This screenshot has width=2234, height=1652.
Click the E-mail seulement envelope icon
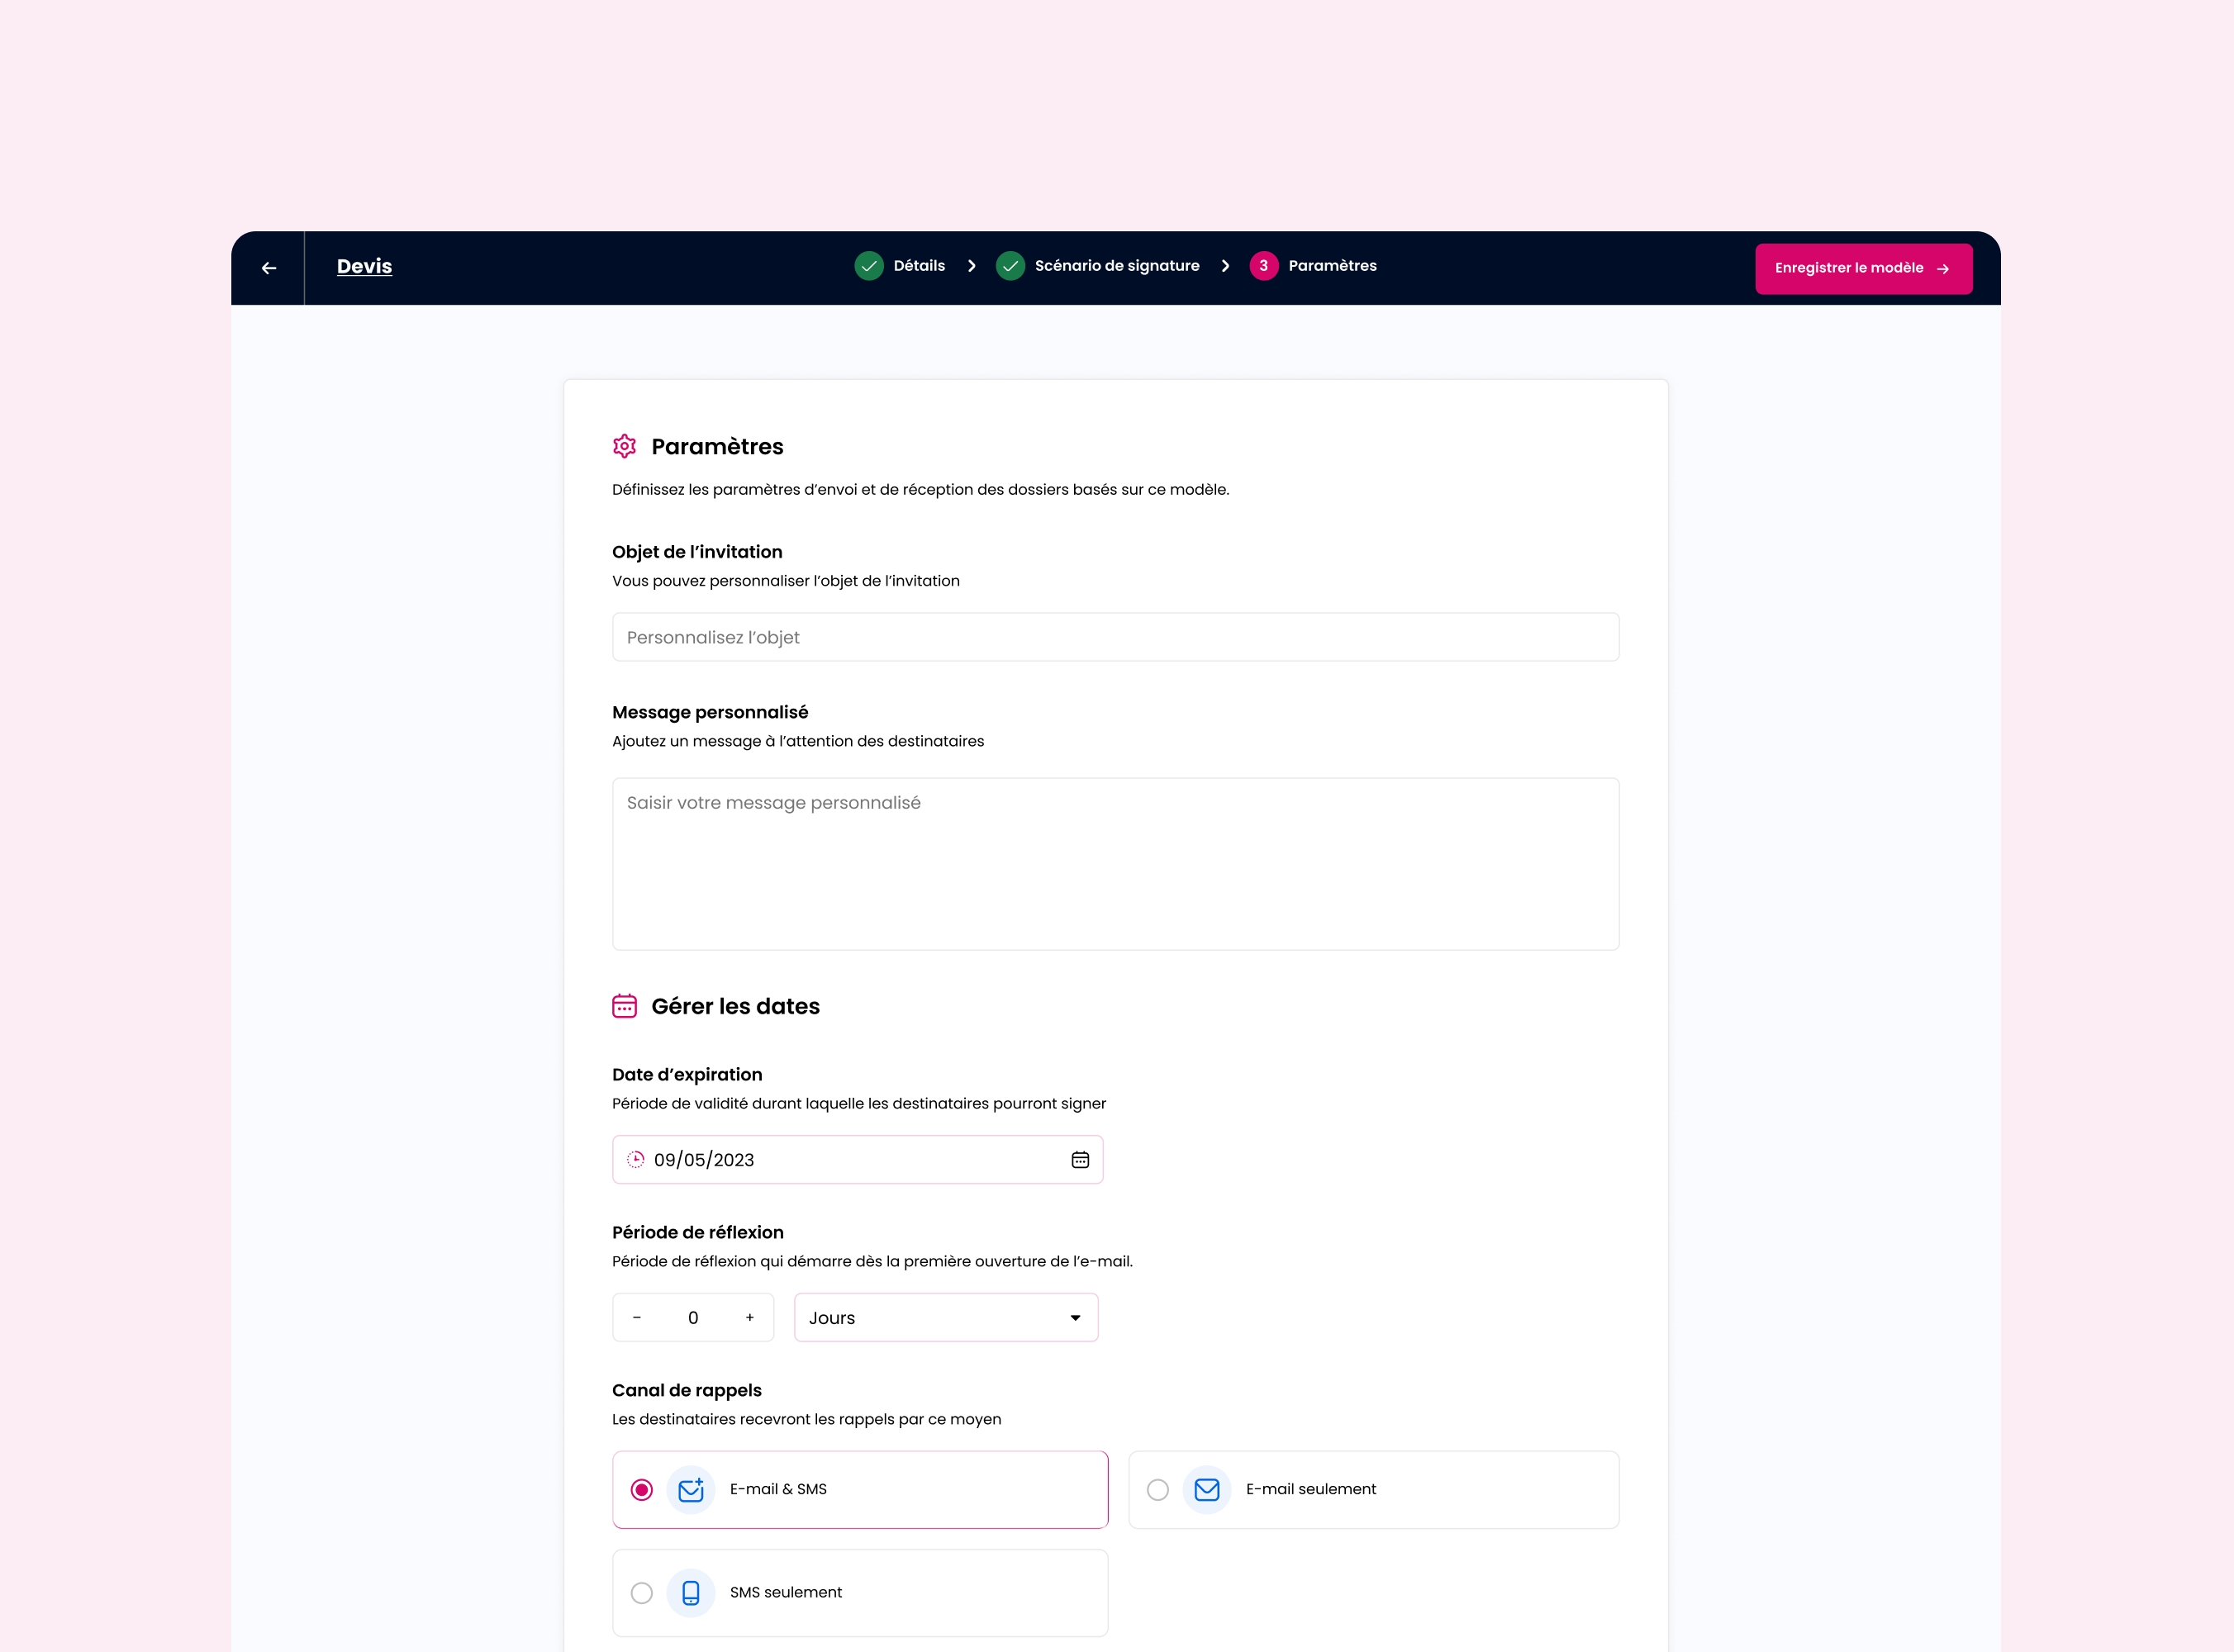click(x=1207, y=1490)
